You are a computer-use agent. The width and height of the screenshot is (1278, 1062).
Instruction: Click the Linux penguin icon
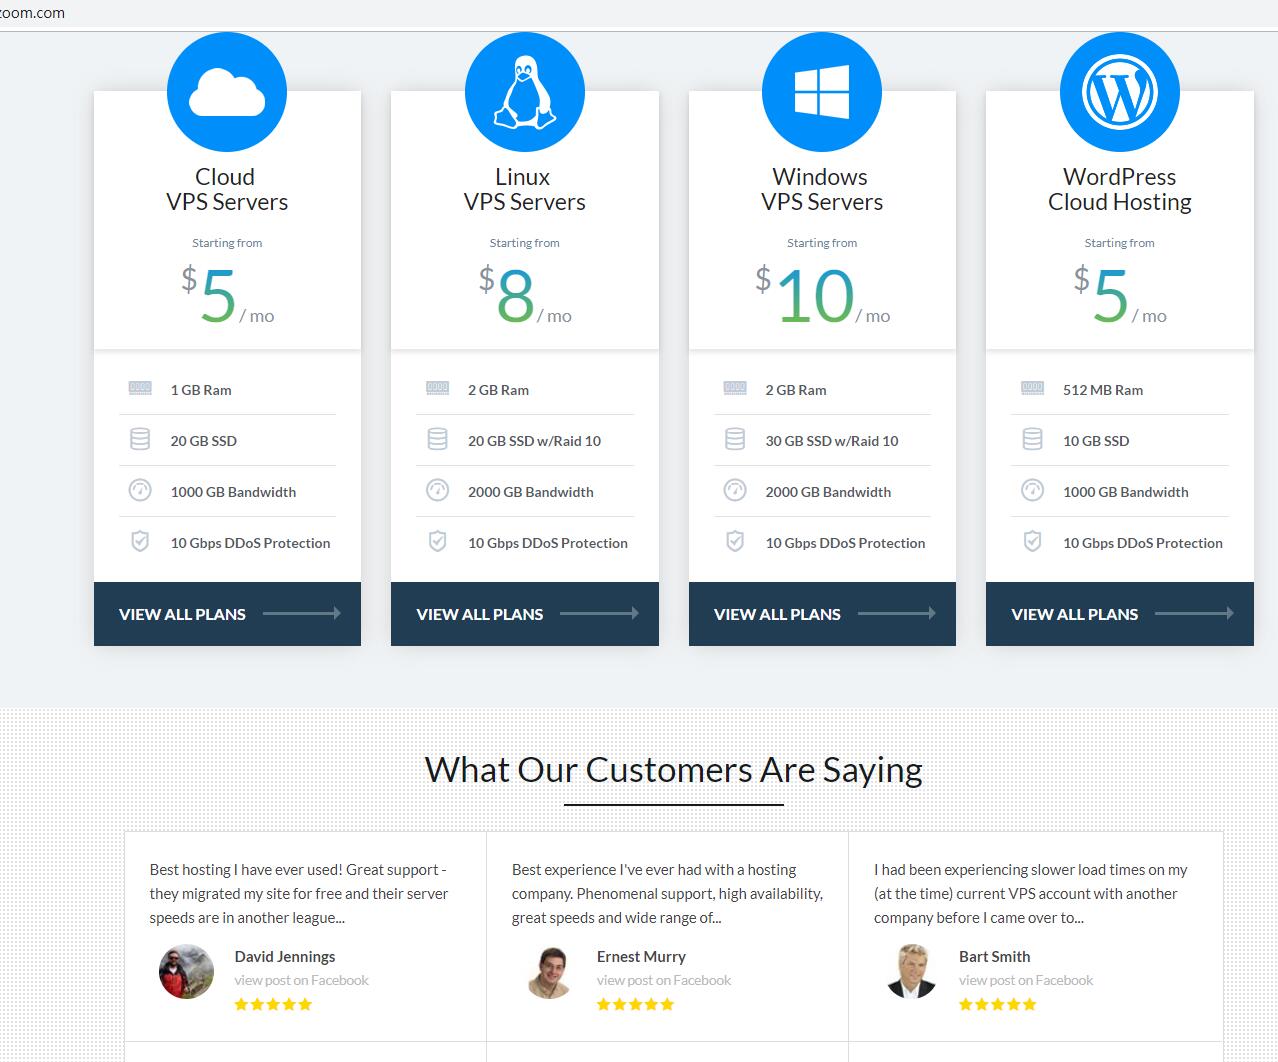[x=524, y=92]
